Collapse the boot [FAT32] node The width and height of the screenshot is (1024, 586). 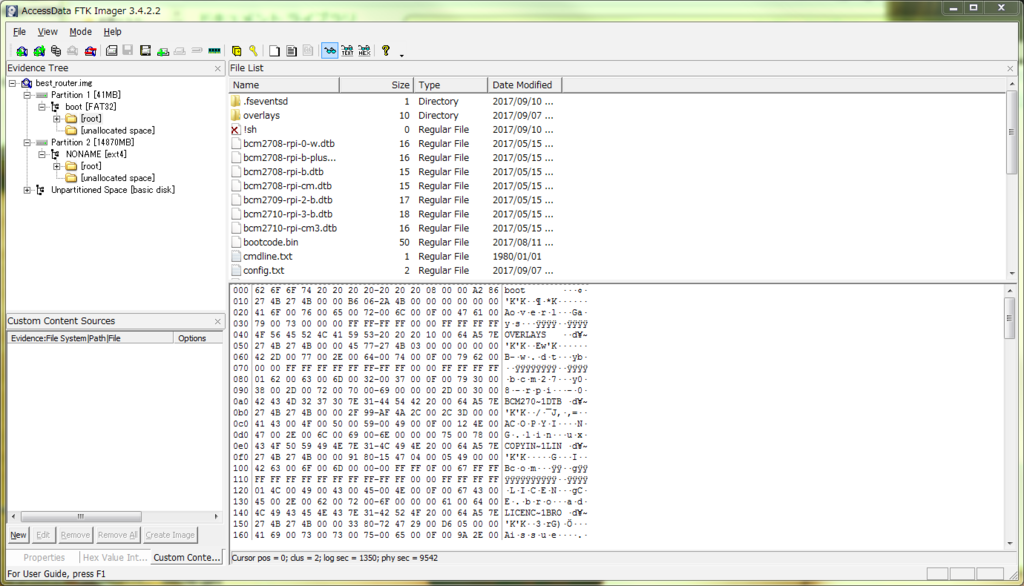pyautogui.click(x=41, y=106)
